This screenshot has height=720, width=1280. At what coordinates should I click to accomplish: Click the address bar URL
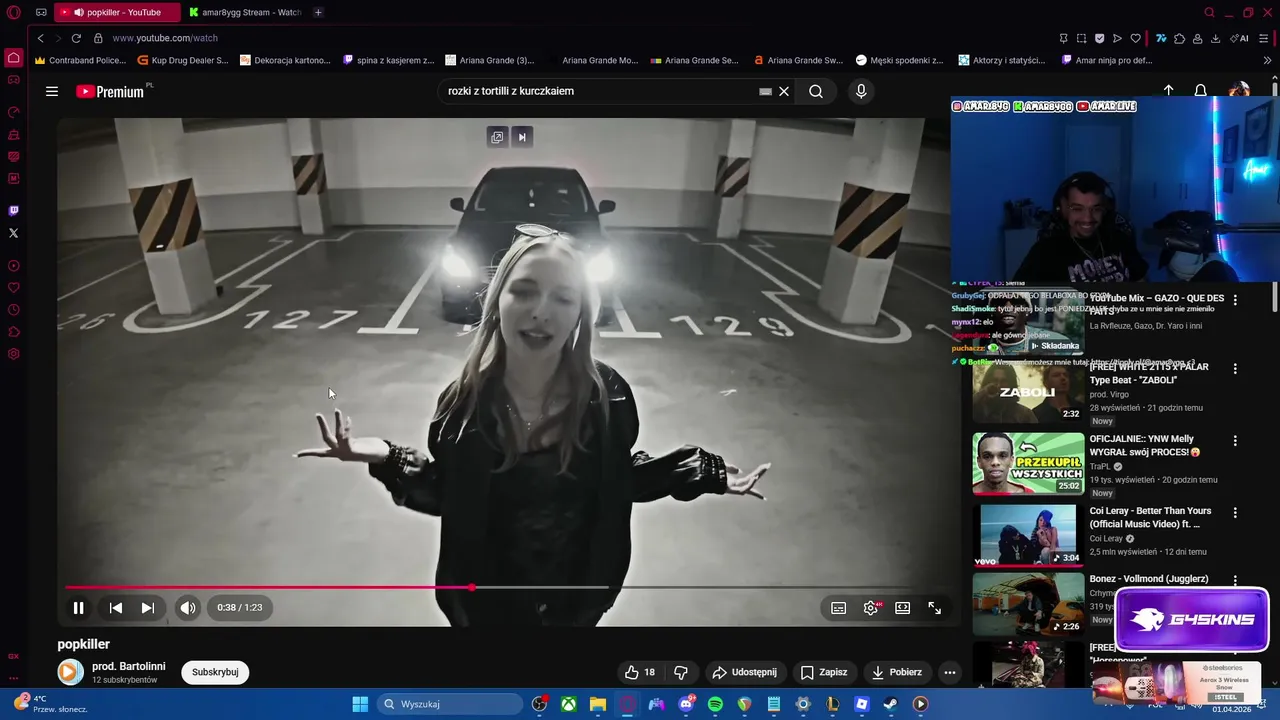(165, 38)
